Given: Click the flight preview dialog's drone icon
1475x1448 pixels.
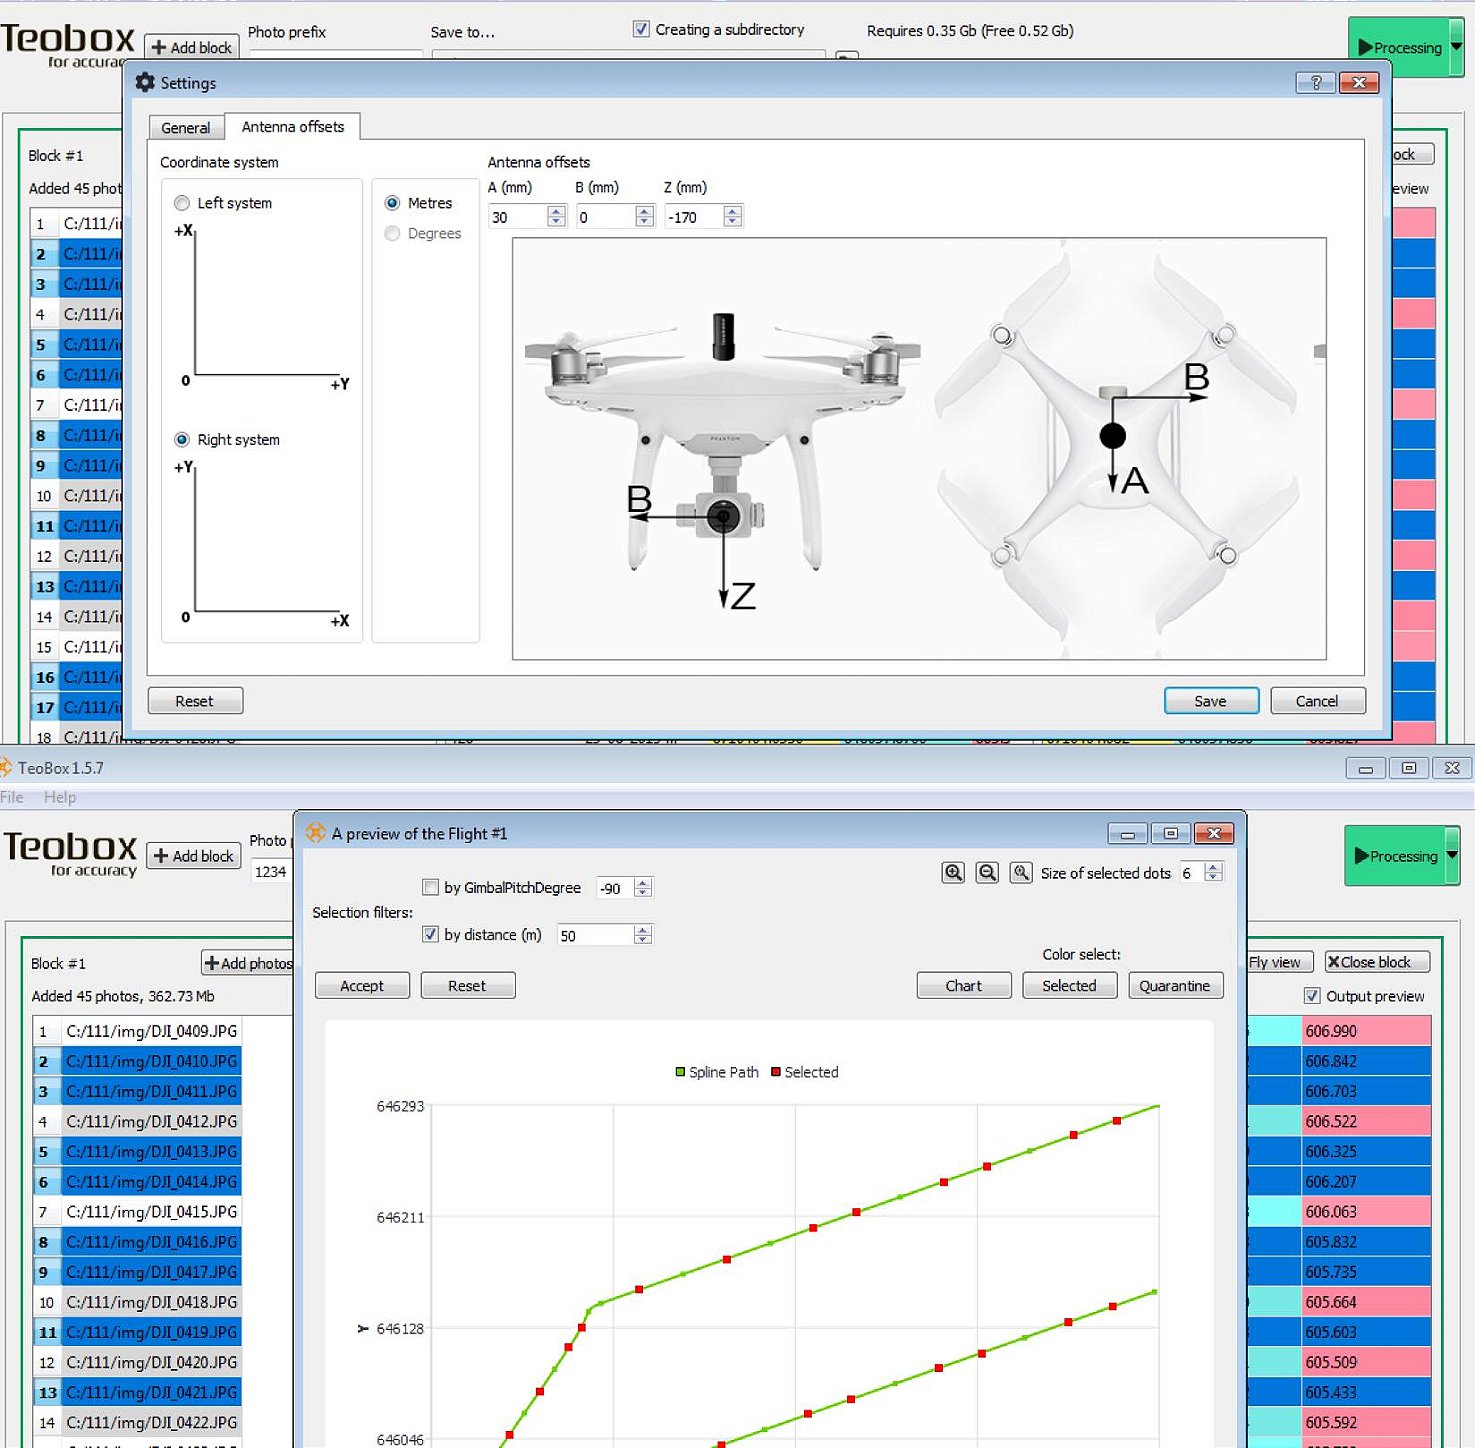Looking at the screenshot, I should (x=315, y=833).
